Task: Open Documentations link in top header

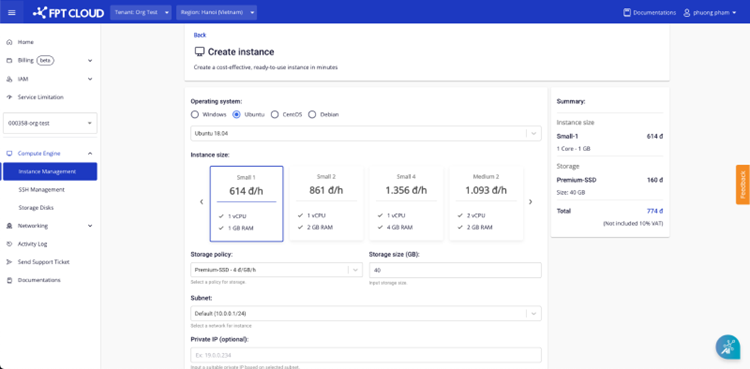Action: [654, 12]
